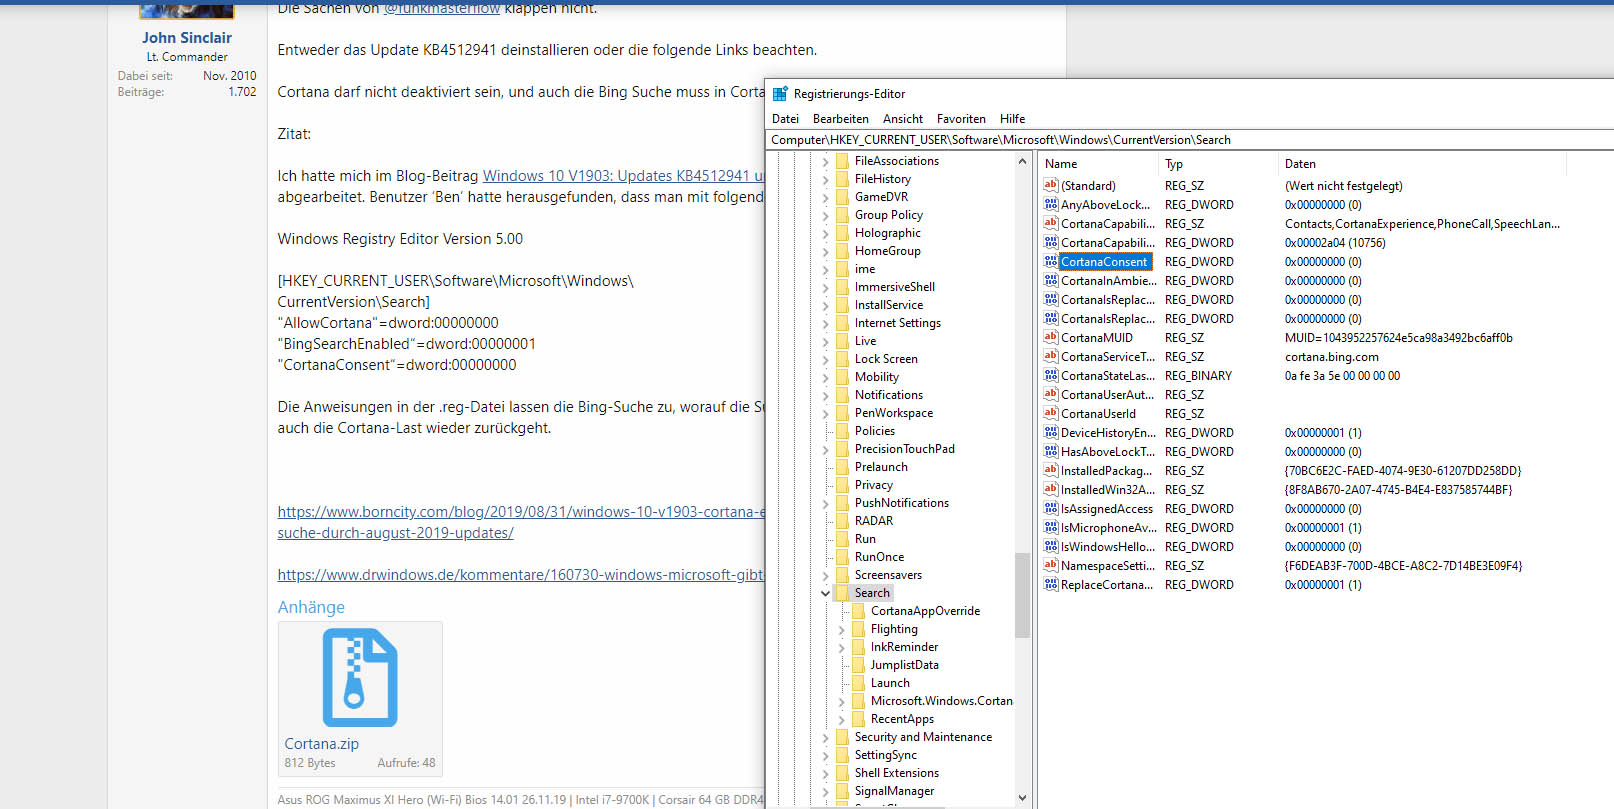Viewport: 1614px width, 809px height.
Task: Click the folder icon of the Search key
Action: click(842, 593)
